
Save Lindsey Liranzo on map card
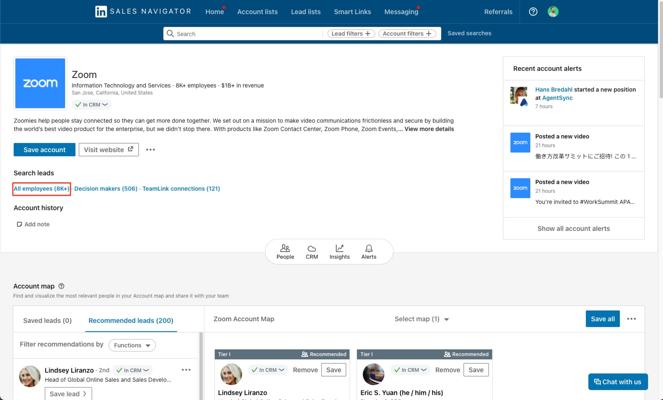[x=334, y=370]
